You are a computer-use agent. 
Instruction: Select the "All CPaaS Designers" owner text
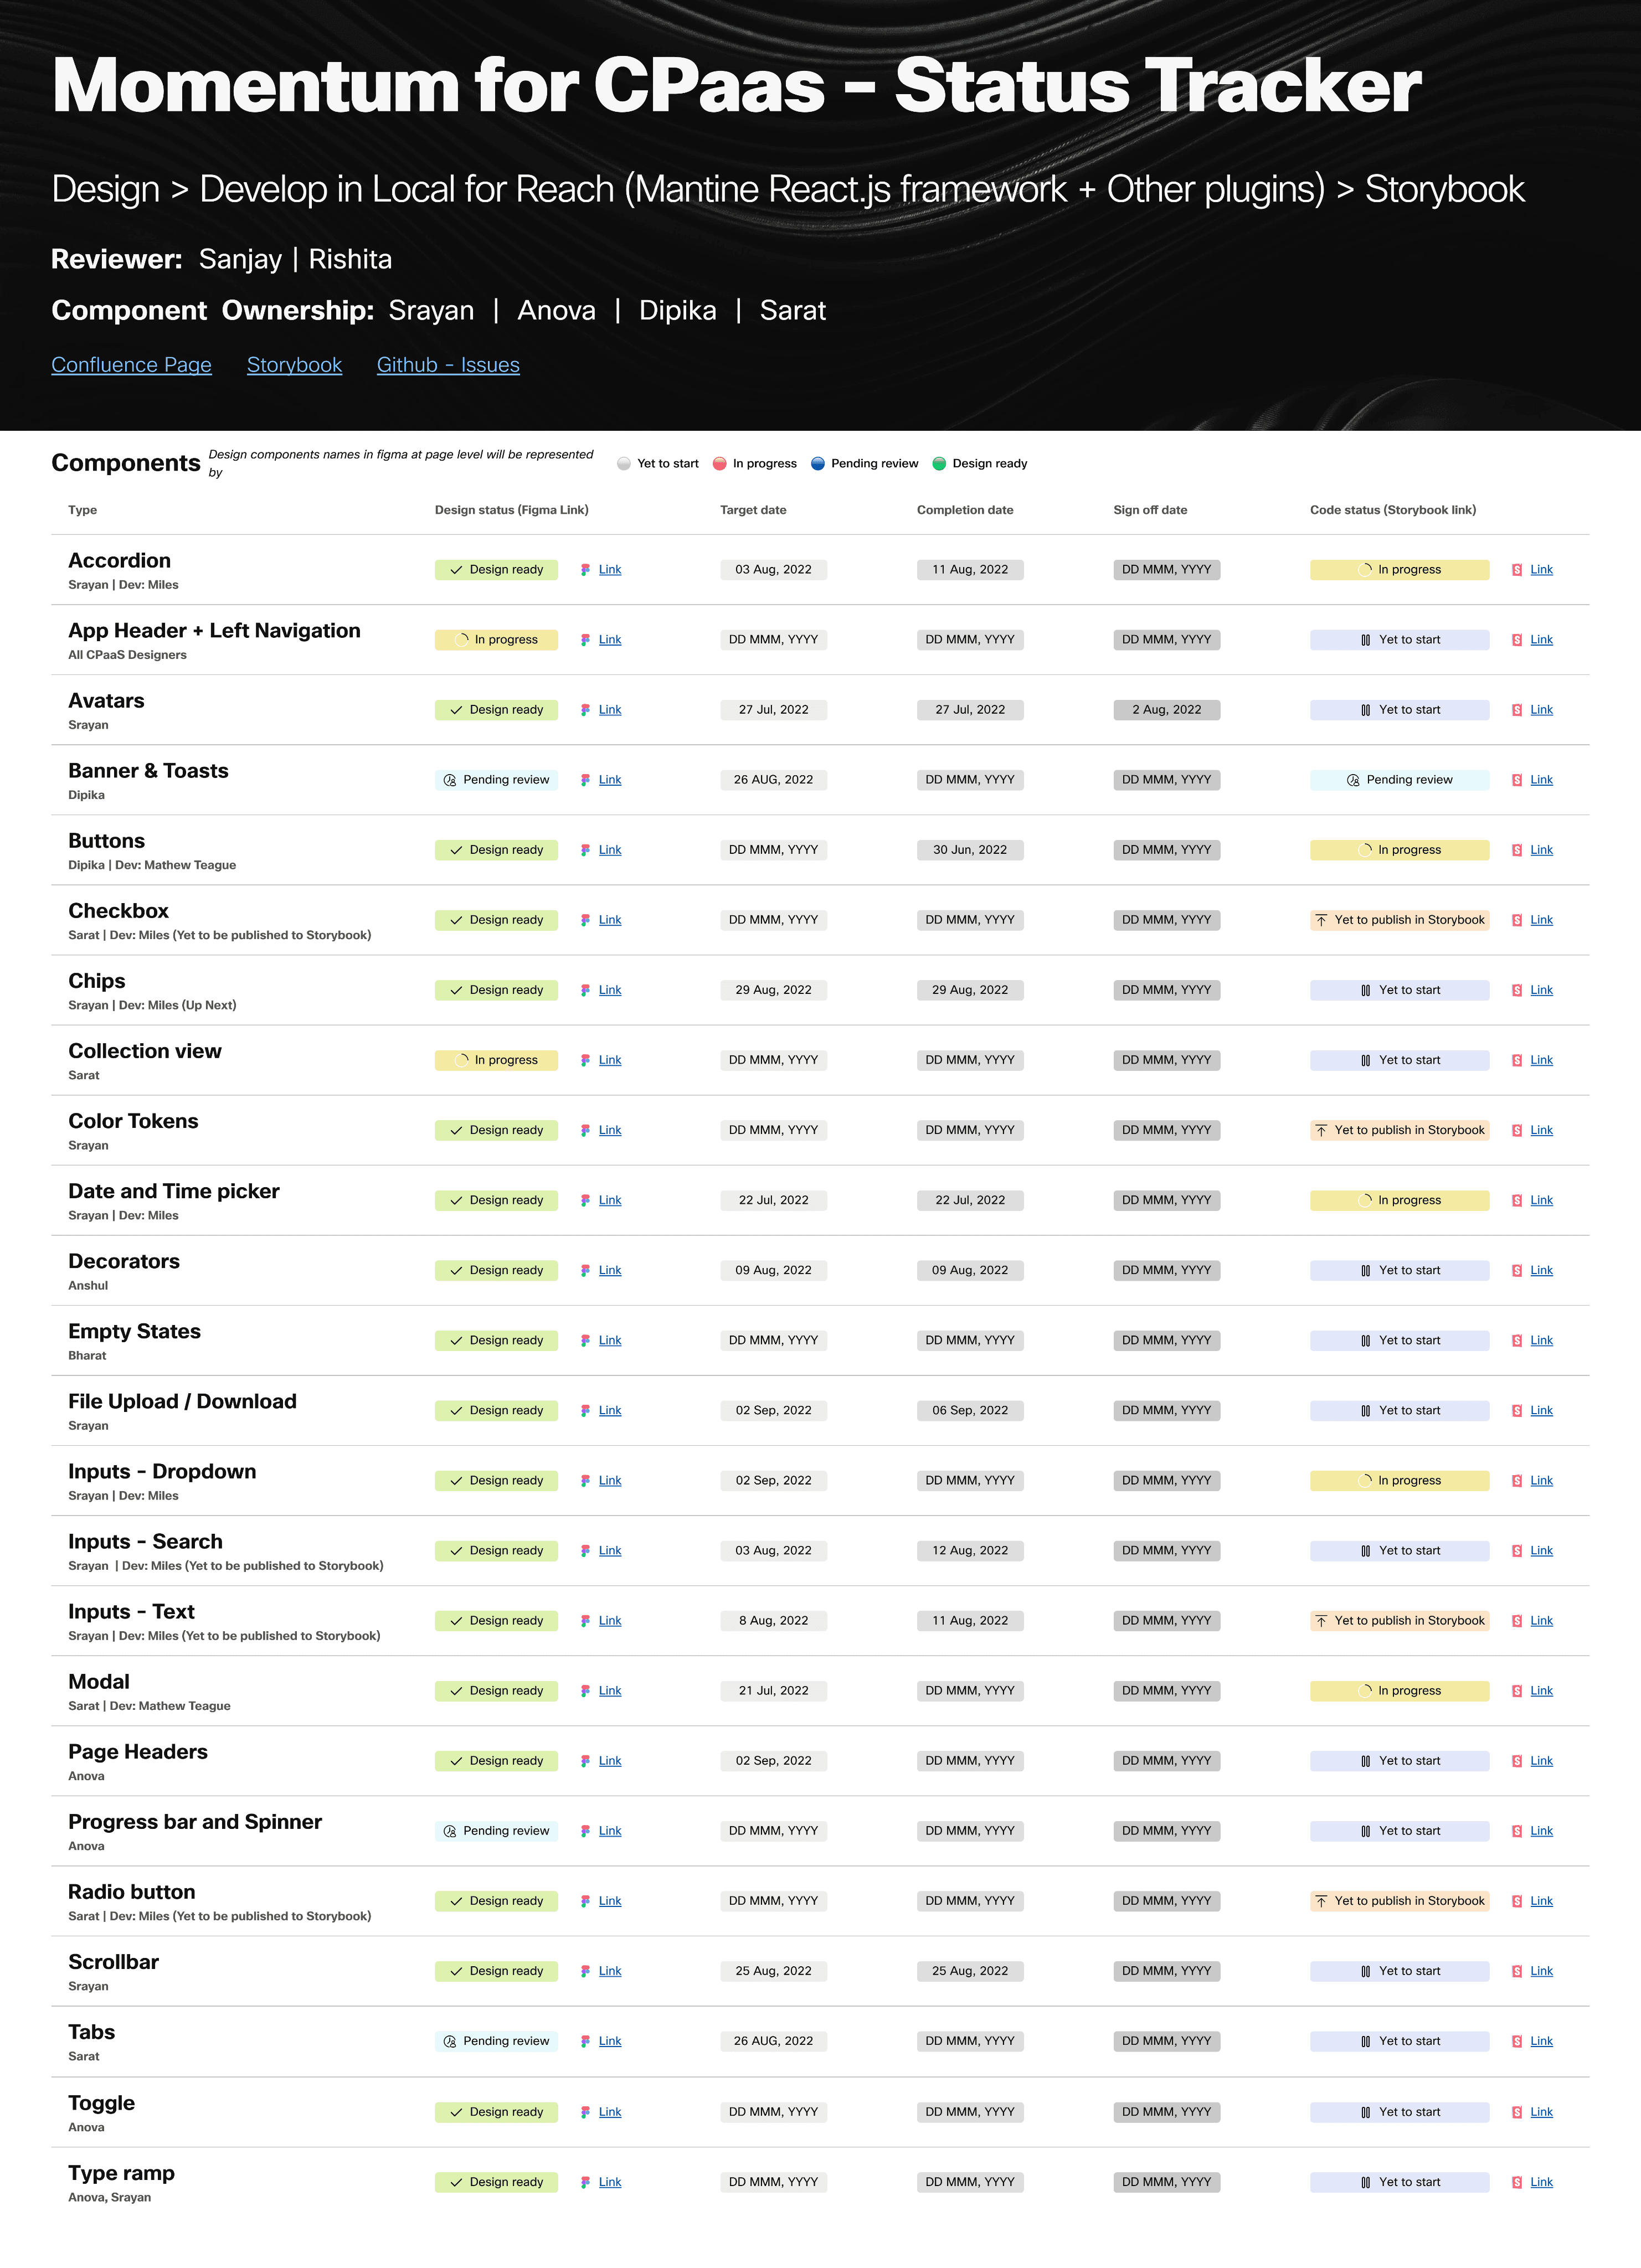click(127, 655)
